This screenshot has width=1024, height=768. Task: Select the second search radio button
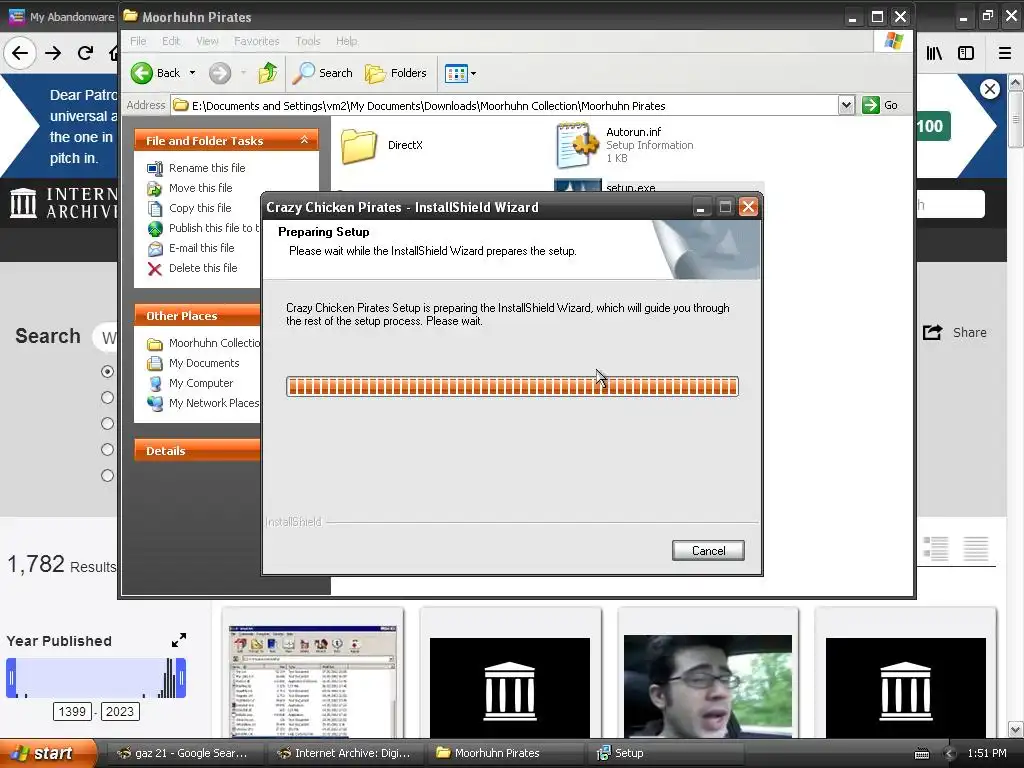(x=108, y=398)
